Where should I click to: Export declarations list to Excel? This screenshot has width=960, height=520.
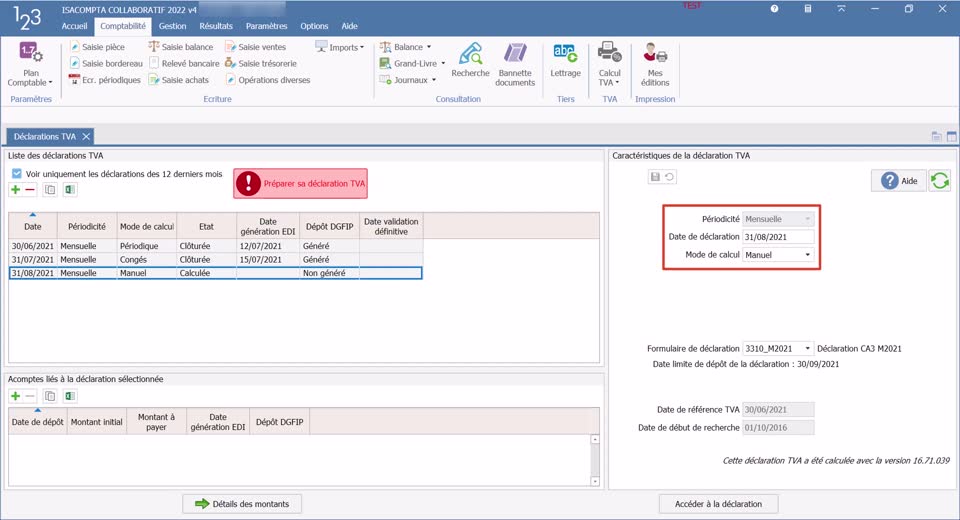tap(70, 190)
